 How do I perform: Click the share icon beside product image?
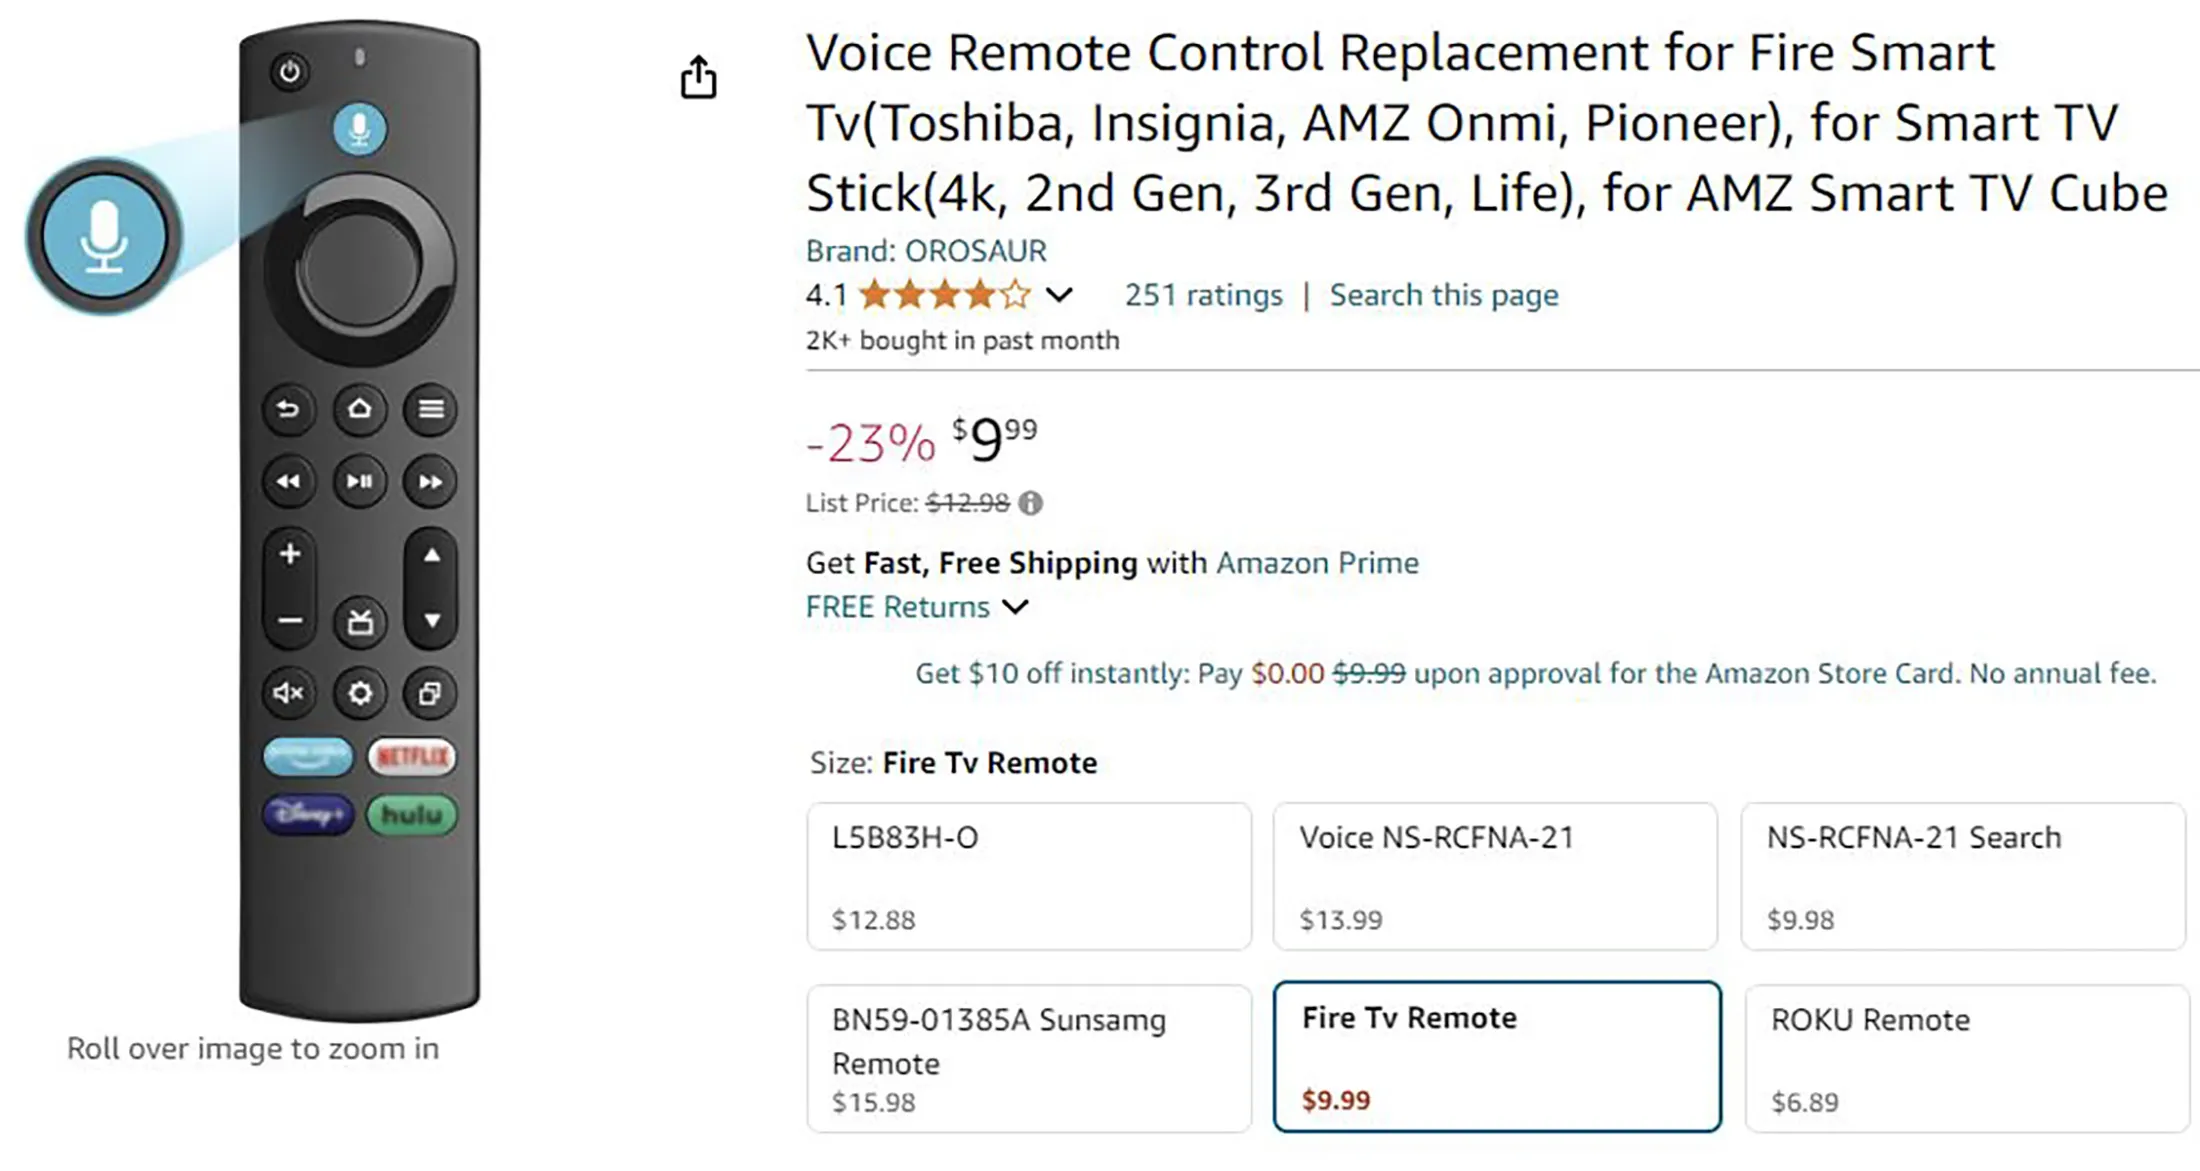(x=699, y=77)
